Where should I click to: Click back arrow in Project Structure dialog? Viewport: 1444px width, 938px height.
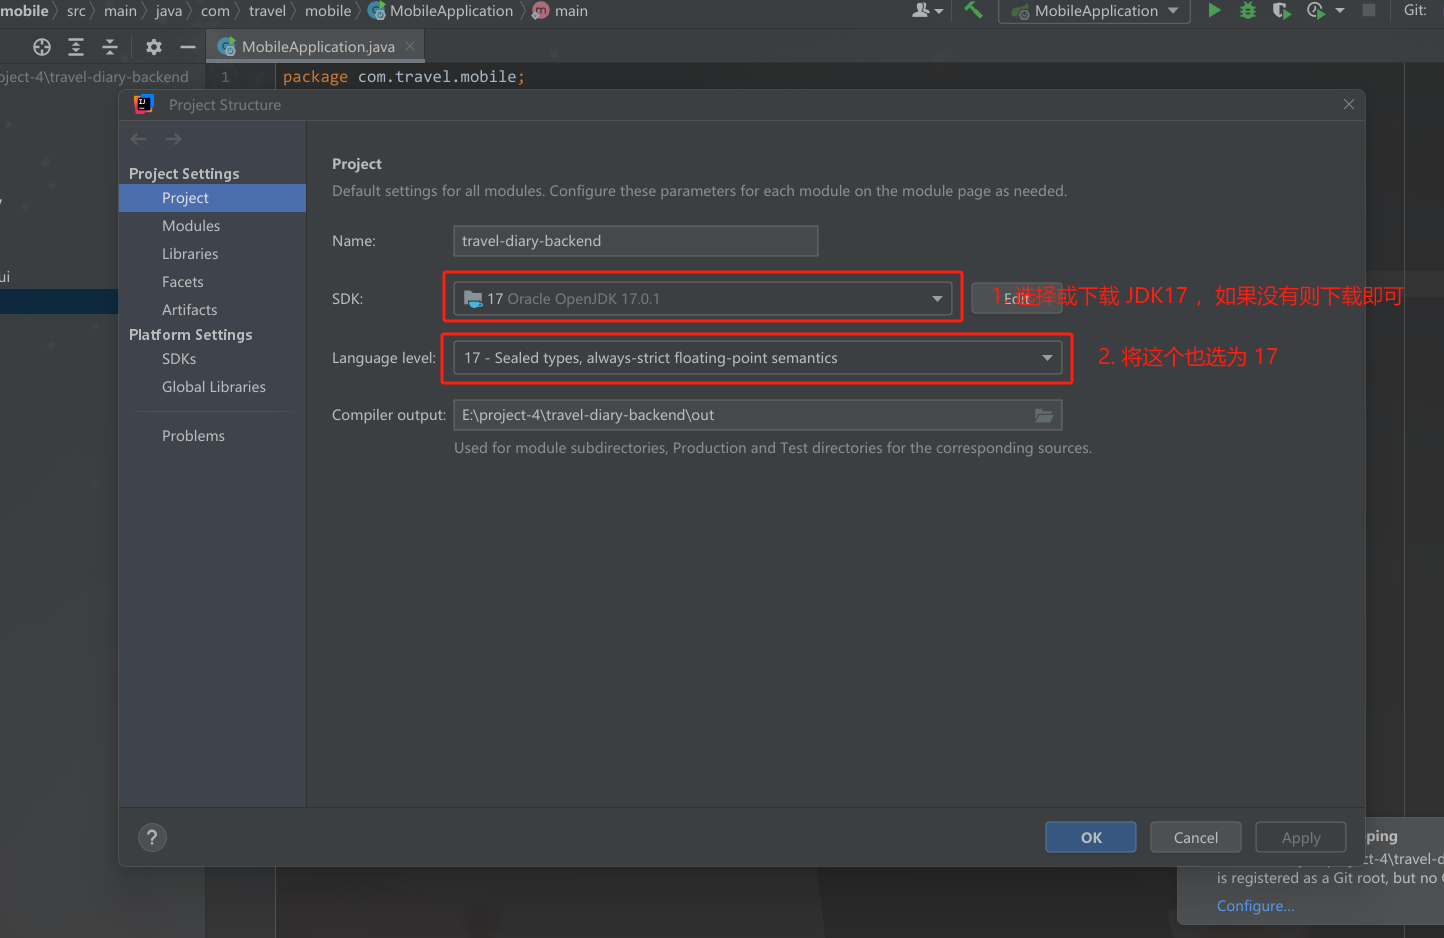pos(139,139)
